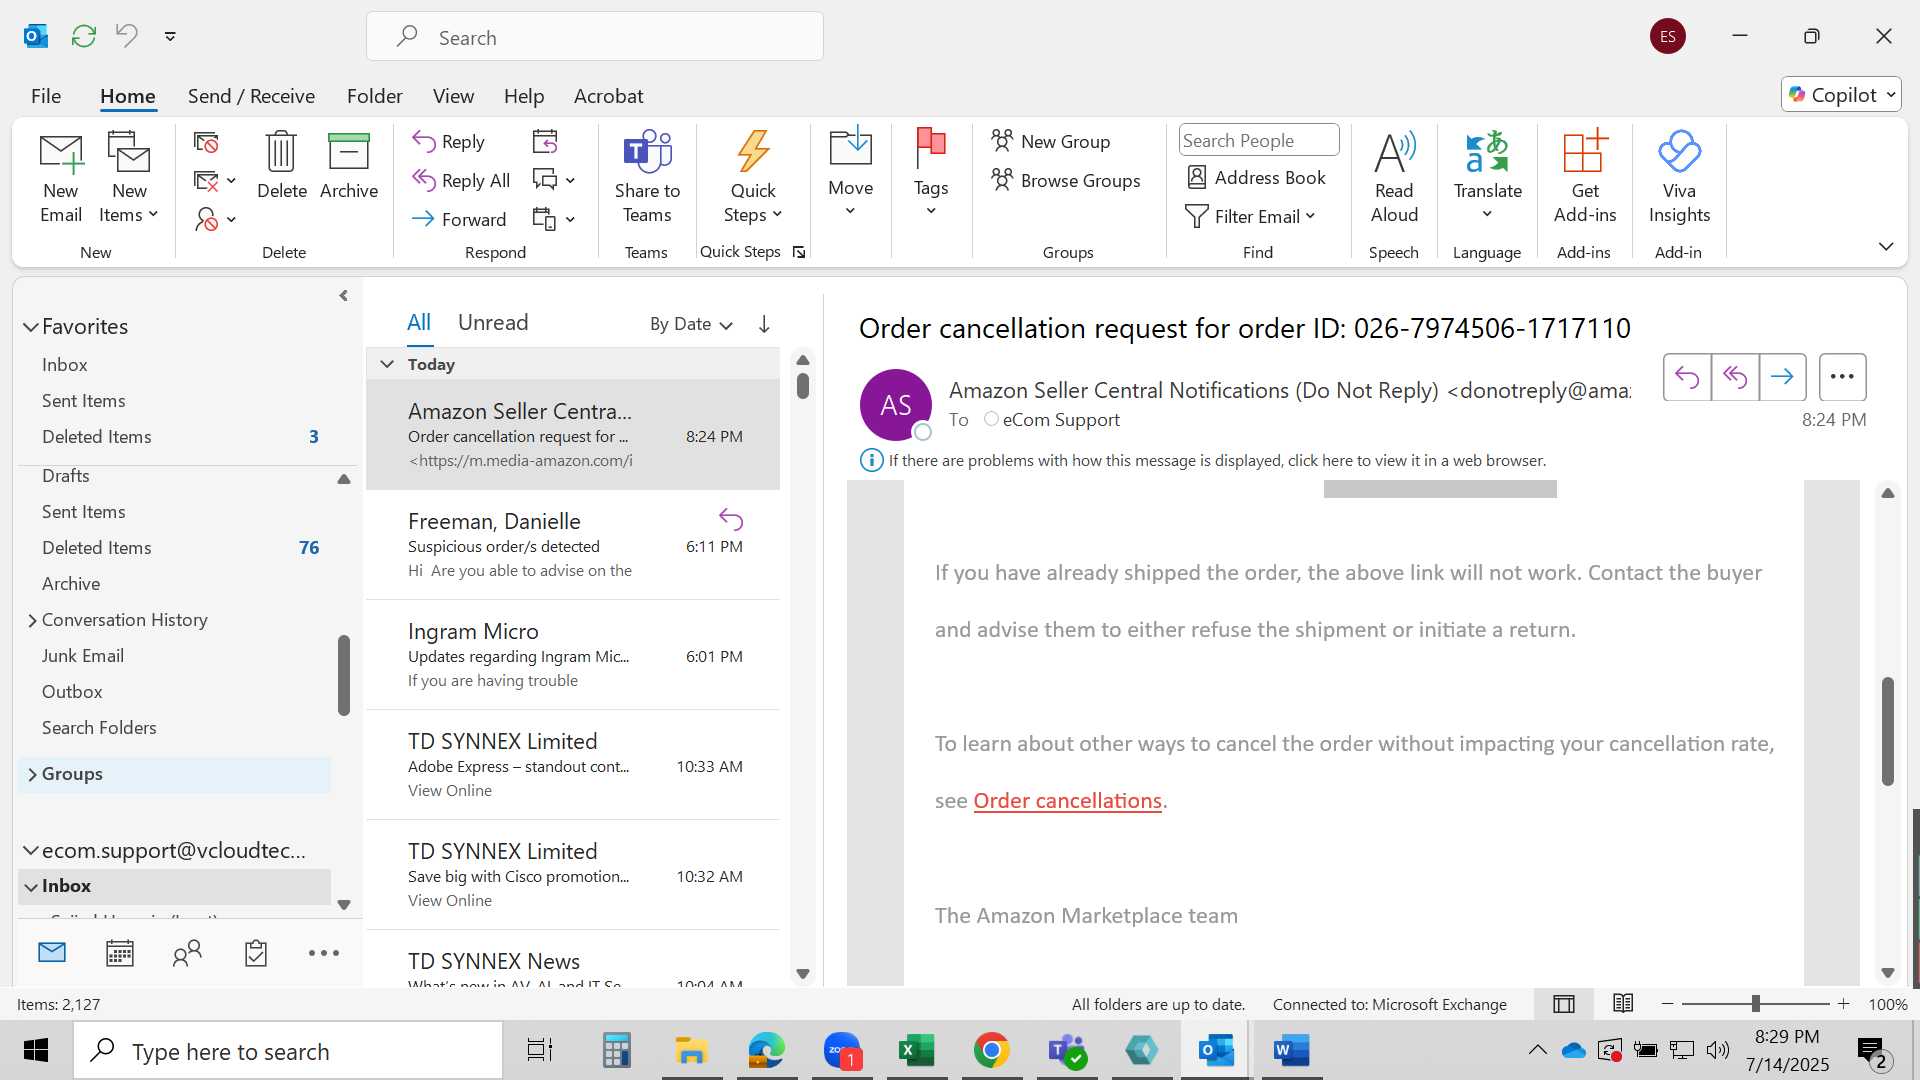
Task: Forward using reading pane arrow icon
Action: click(x=1782, y=377)
